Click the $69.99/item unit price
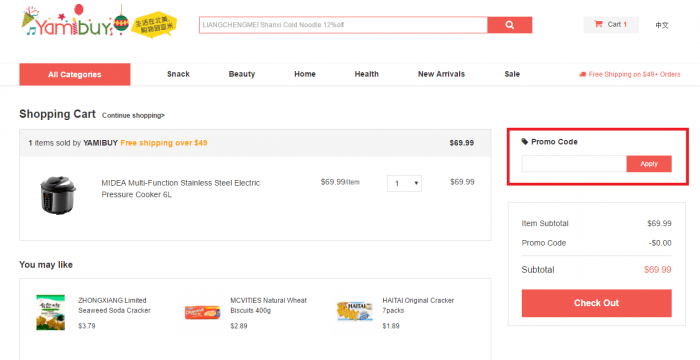The image size is (700, 360). point(340,182)
